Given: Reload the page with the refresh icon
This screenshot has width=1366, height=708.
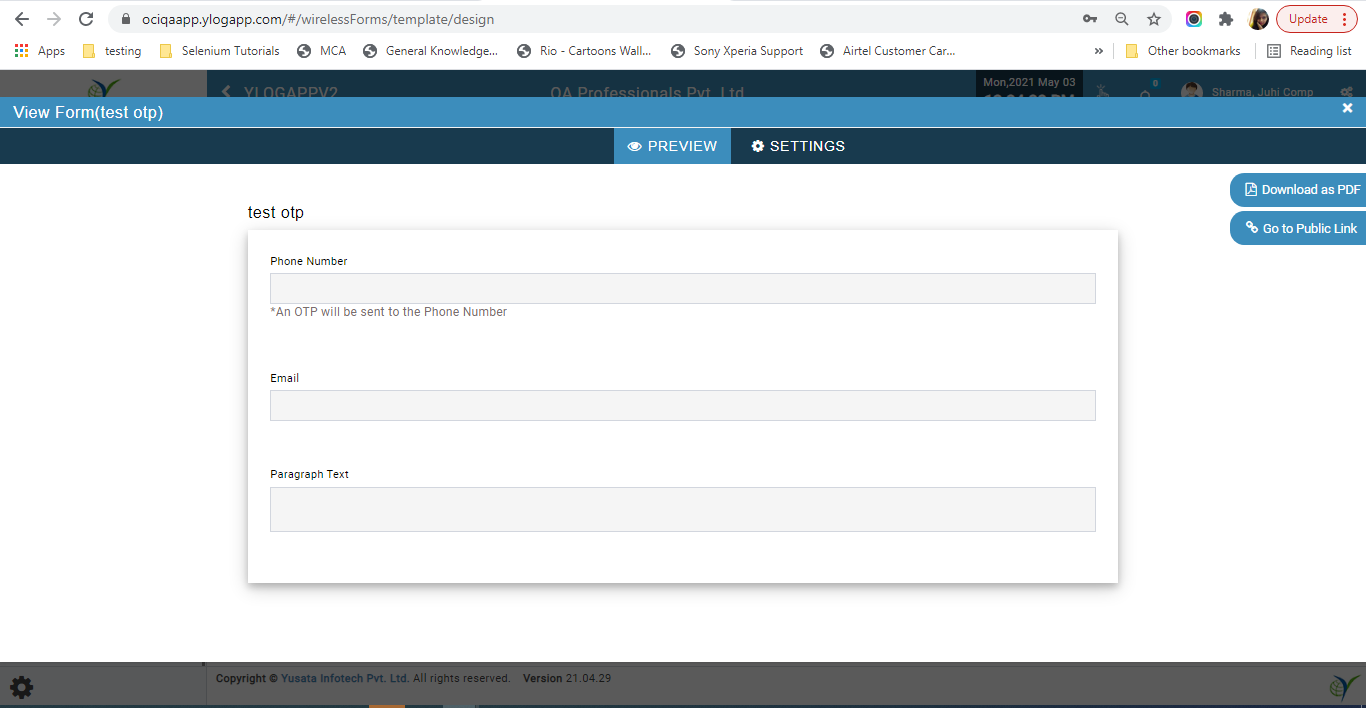Looking at the screenshot, I should point(86,19).
